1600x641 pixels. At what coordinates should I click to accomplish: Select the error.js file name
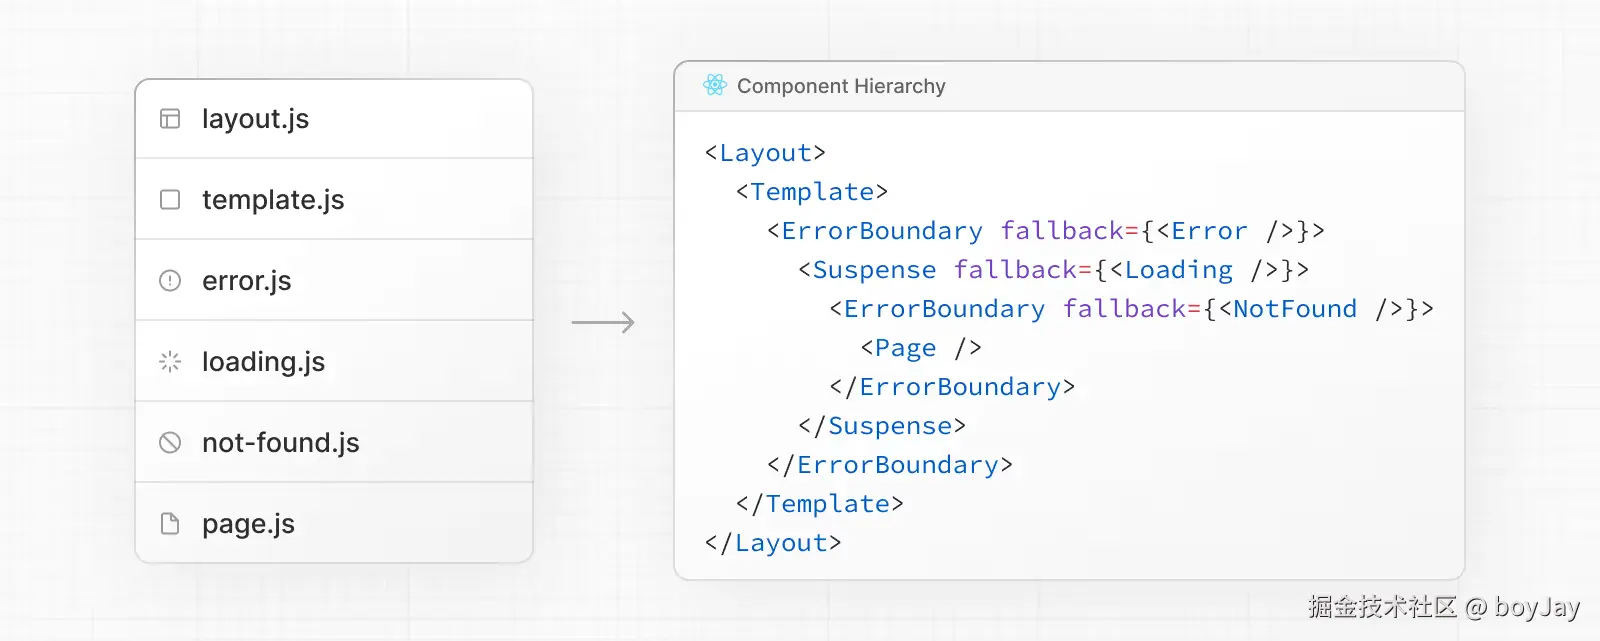[x=246, y=281]
